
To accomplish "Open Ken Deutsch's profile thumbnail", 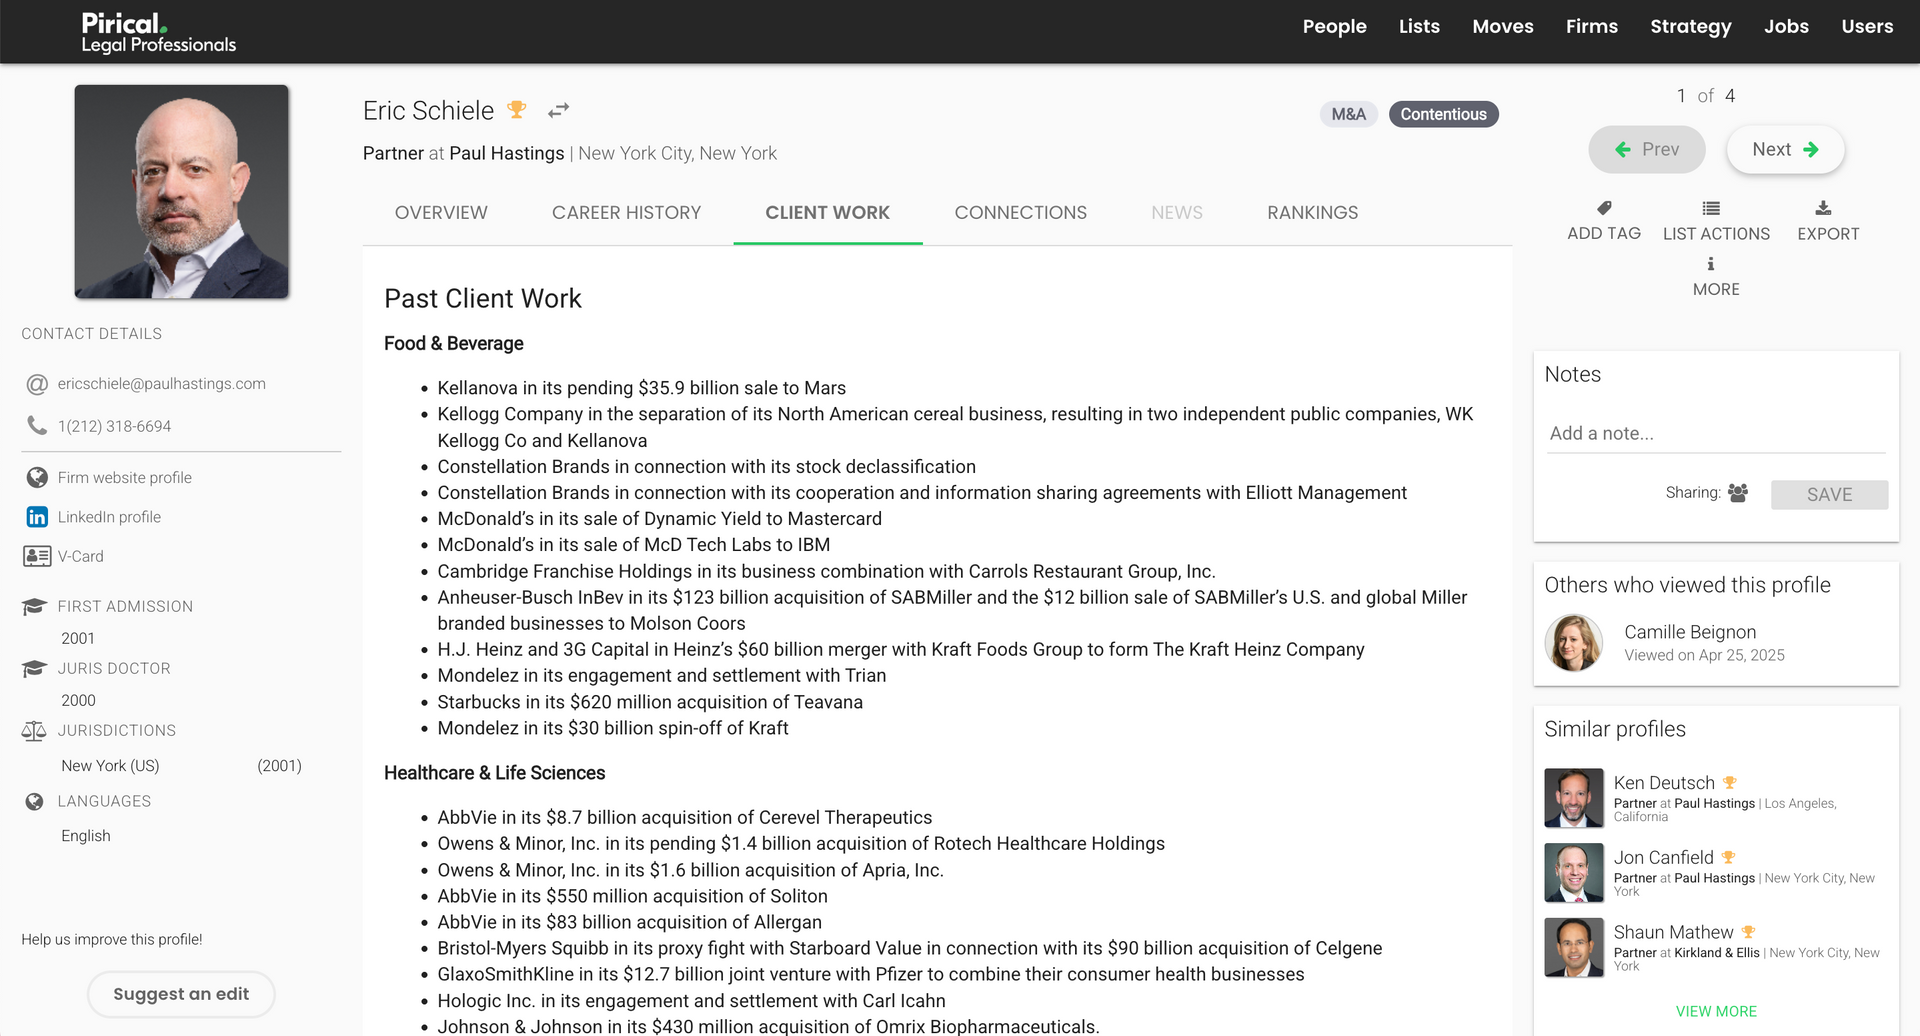I will point(1573,798).
